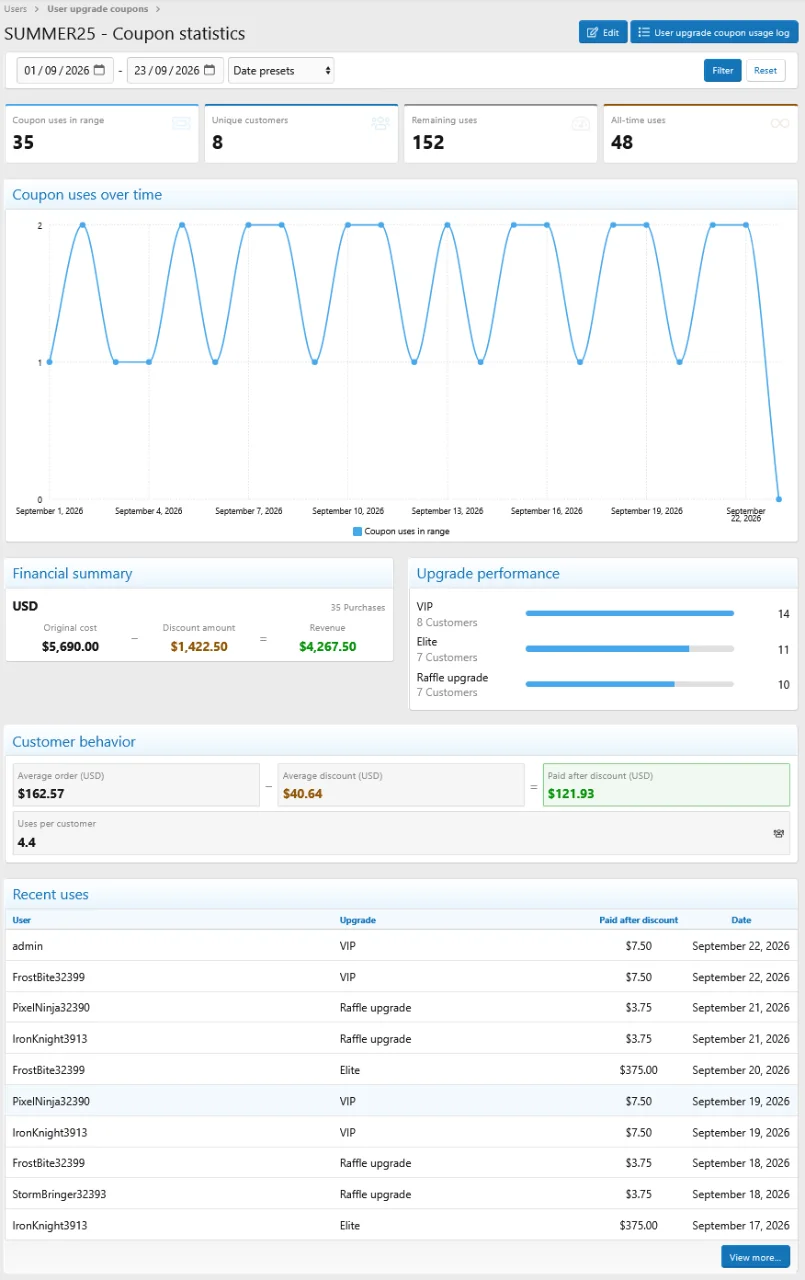Sort Recent uses by the User column header
This screenshot has height=1280, width=805.
(x=22, y=920)
